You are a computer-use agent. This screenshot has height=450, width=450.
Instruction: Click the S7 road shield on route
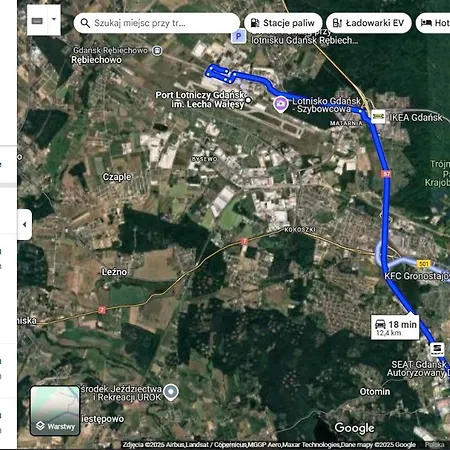[386, 174]
